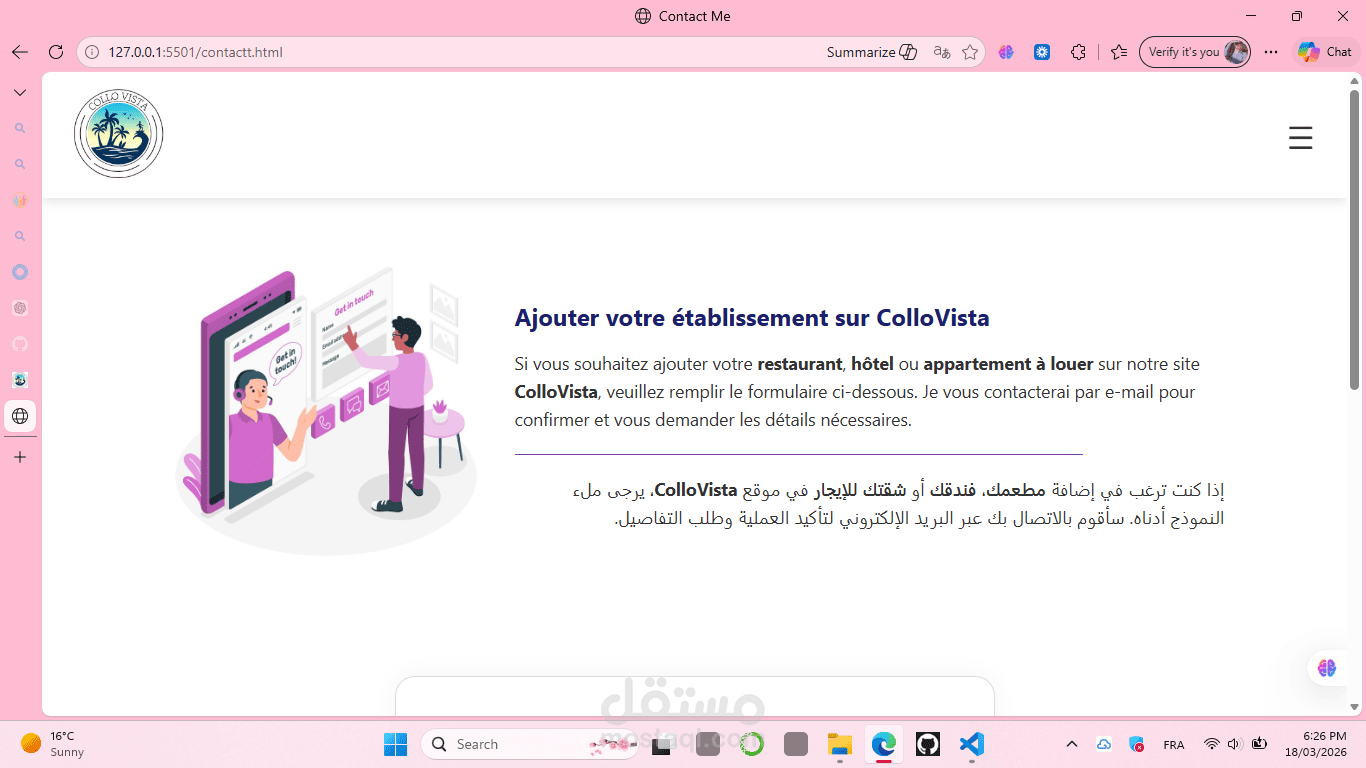
Task: Show hidden system tray icons
Action: pos(1072,744)
